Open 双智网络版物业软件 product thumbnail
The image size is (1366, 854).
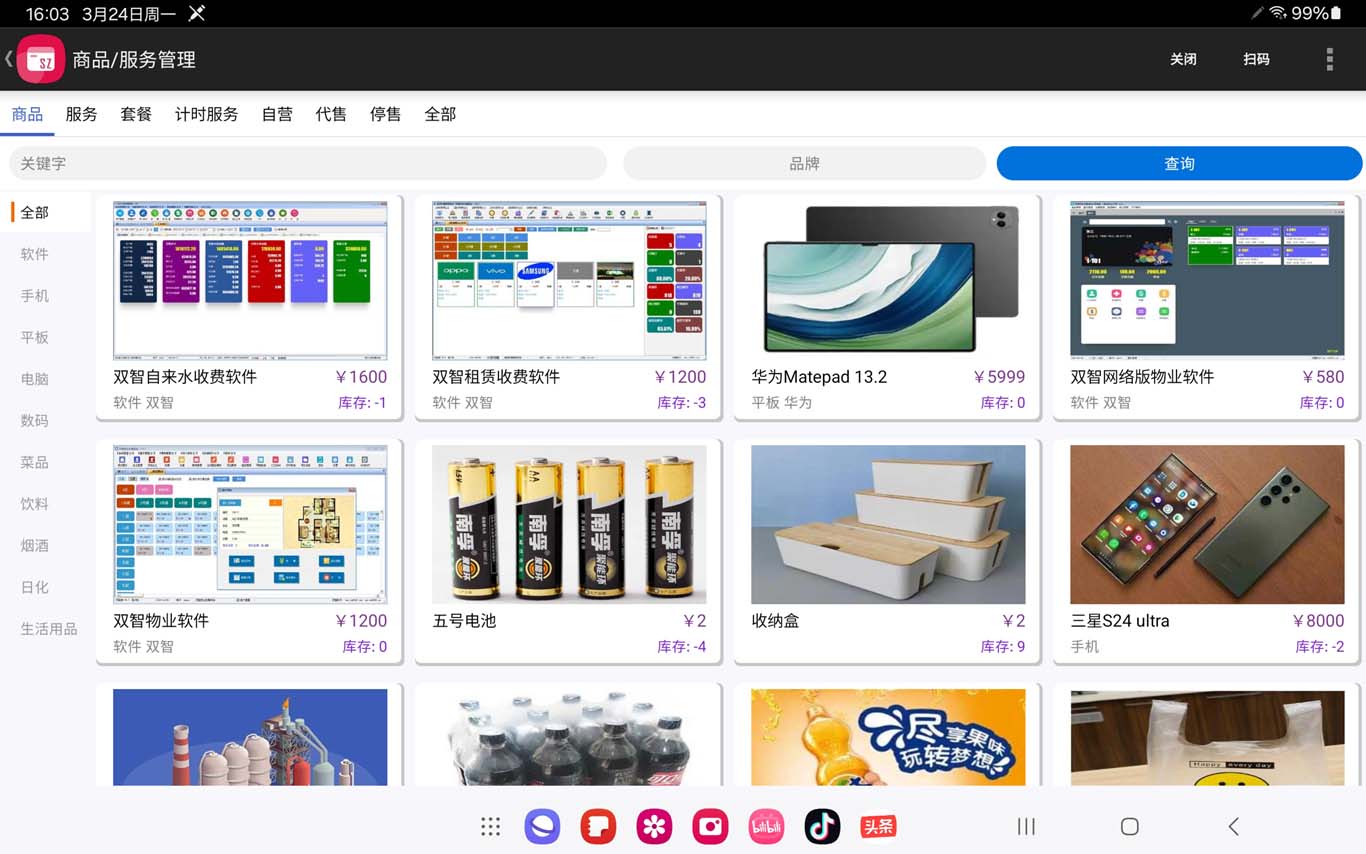tap(1207, 280)
